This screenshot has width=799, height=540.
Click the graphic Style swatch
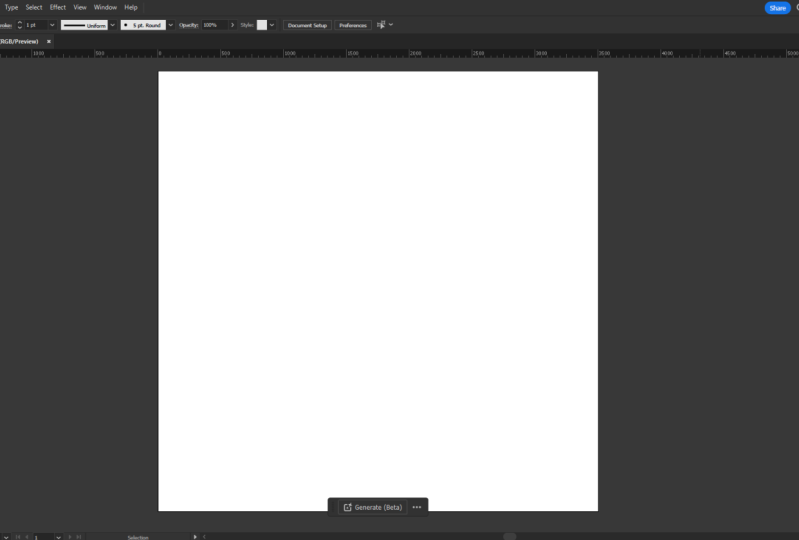(262, 25)
